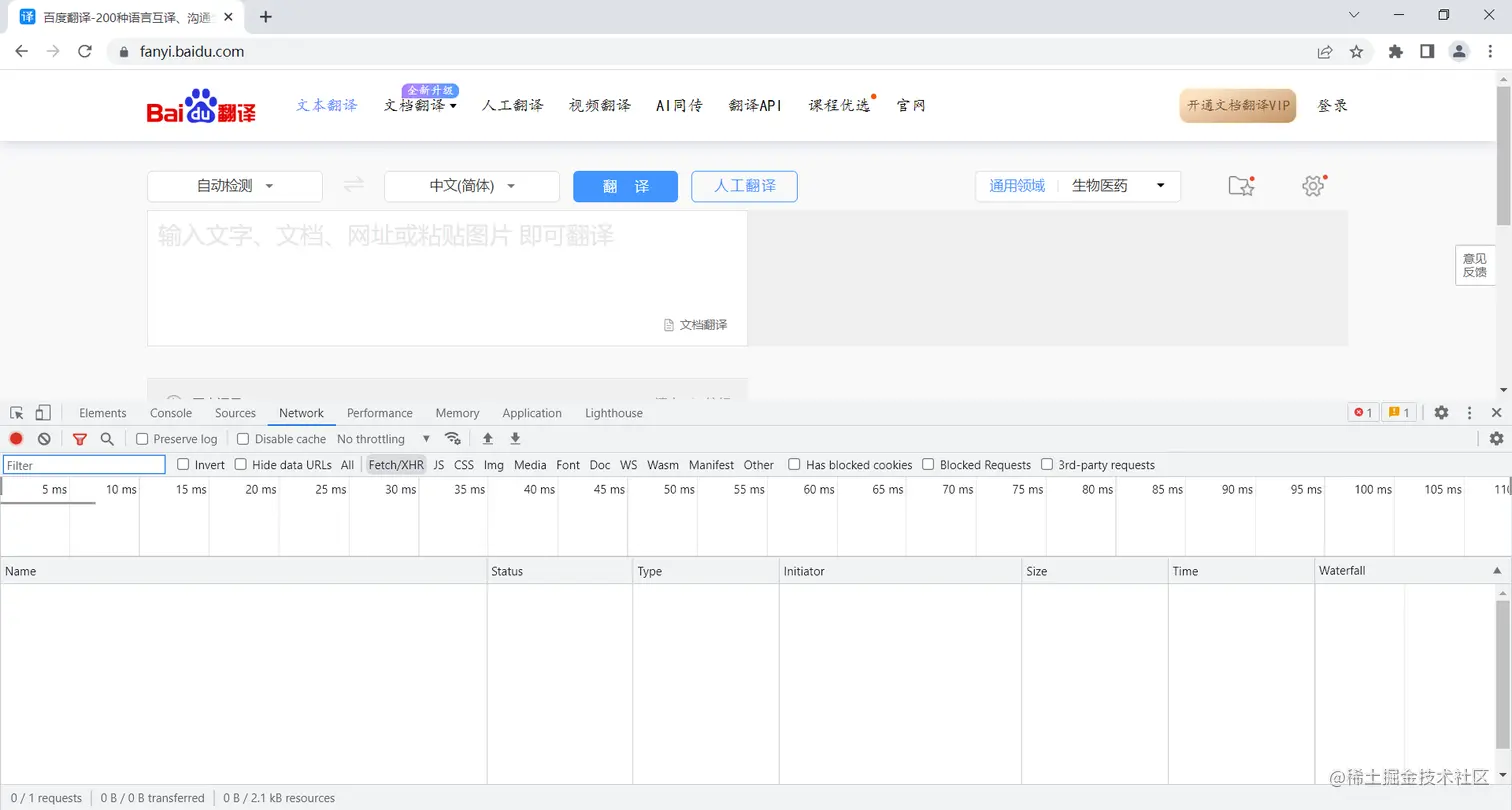Check the Blocked Requests checkbox
This screenshot has height=810, width=1512.
pos(928,464)
